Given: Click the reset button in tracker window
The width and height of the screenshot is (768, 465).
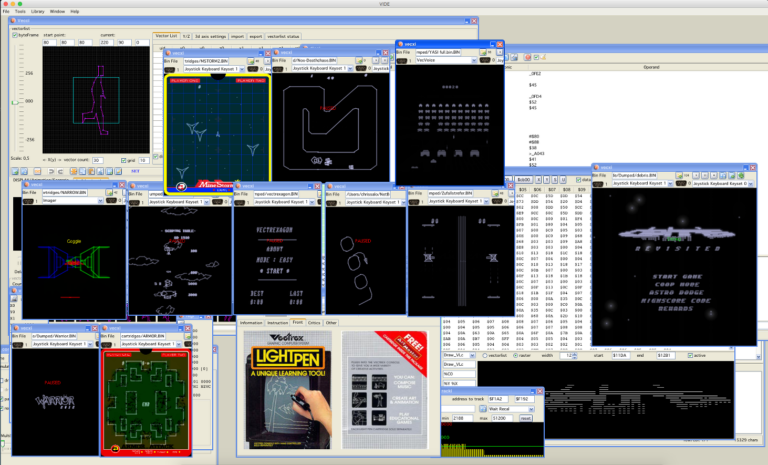Looking at the screenshot, I should click(x=526, y=418).
